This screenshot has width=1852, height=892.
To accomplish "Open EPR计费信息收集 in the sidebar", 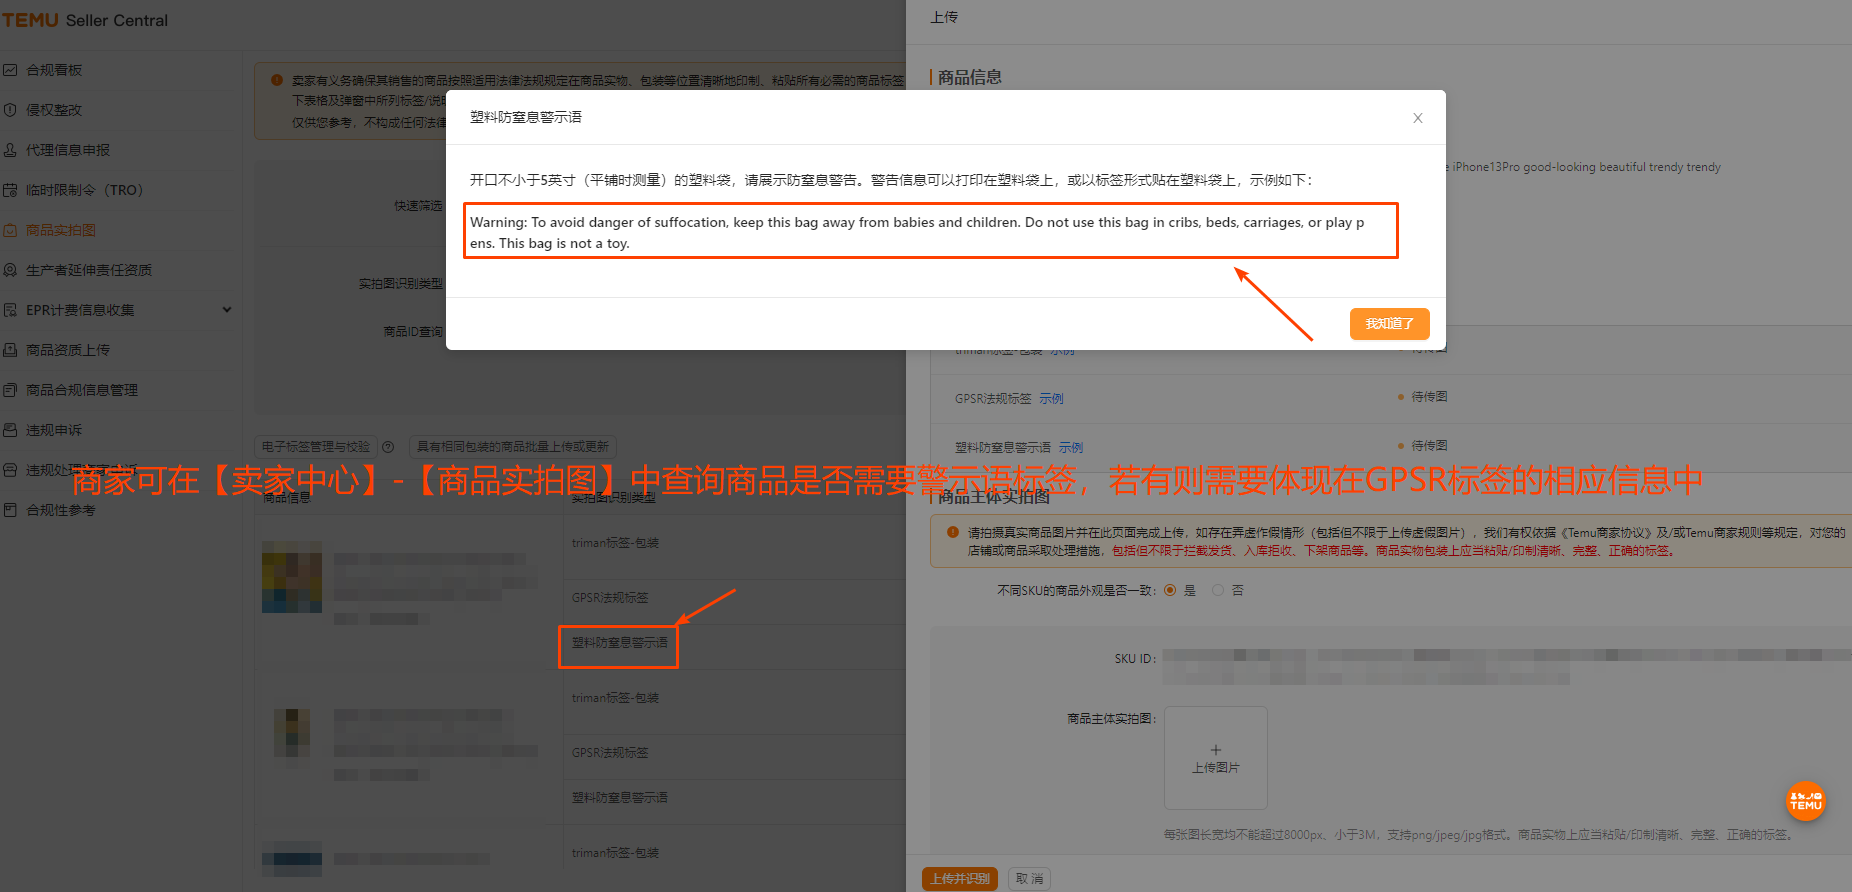I will tap(80, 310).
